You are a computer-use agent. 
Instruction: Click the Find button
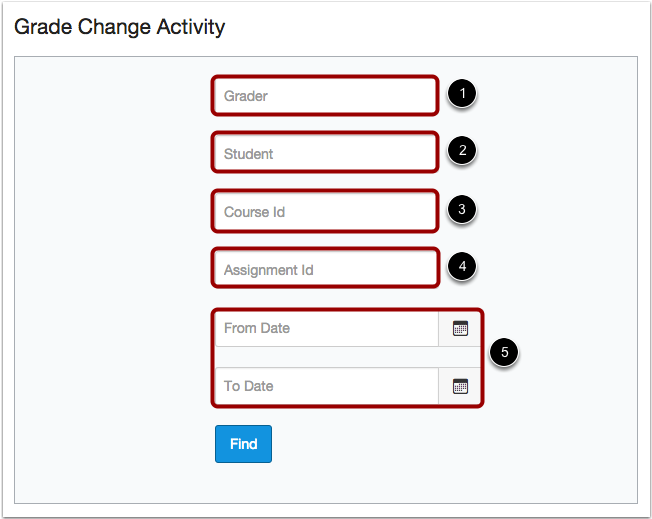[243, 444]
